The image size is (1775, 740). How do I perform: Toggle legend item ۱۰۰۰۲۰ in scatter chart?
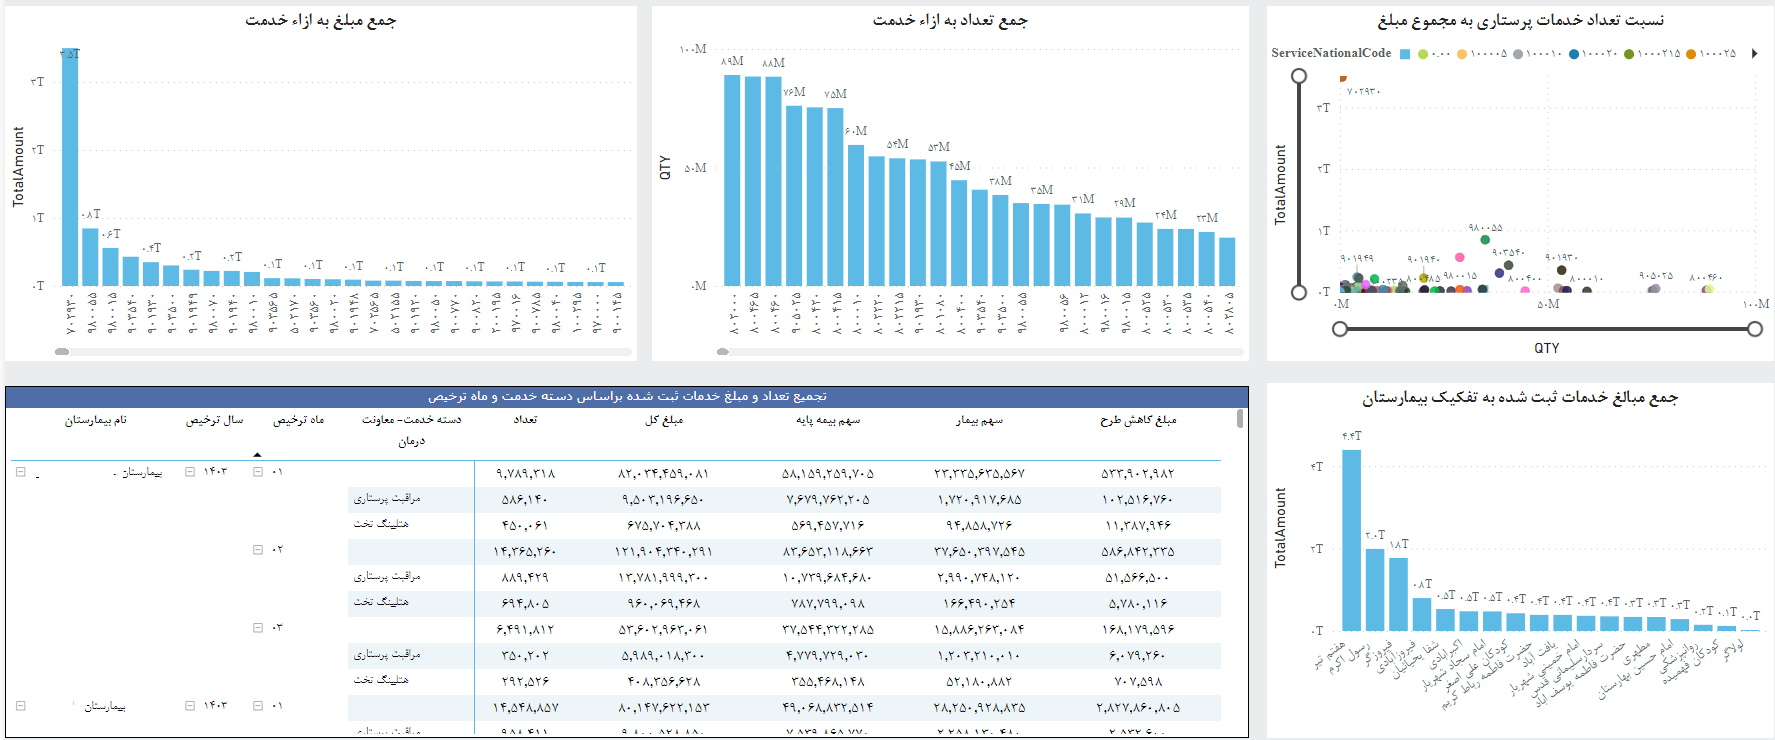point(1594,54)
